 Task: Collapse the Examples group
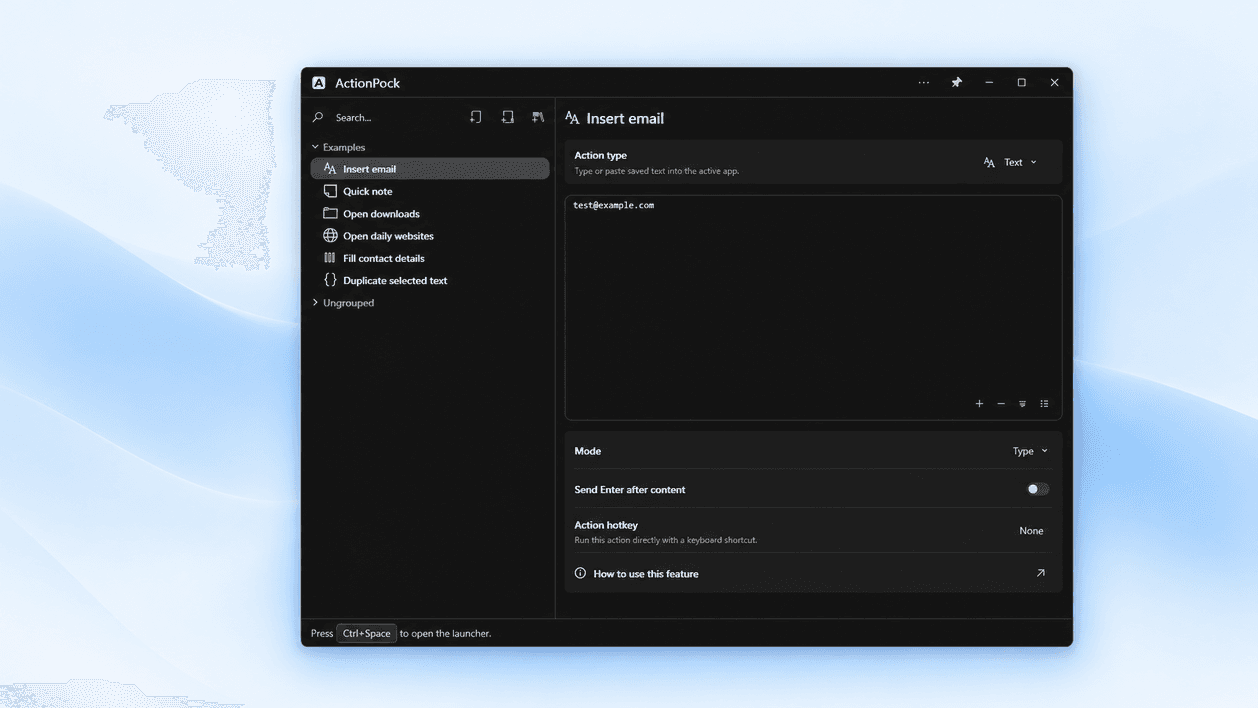315,147
